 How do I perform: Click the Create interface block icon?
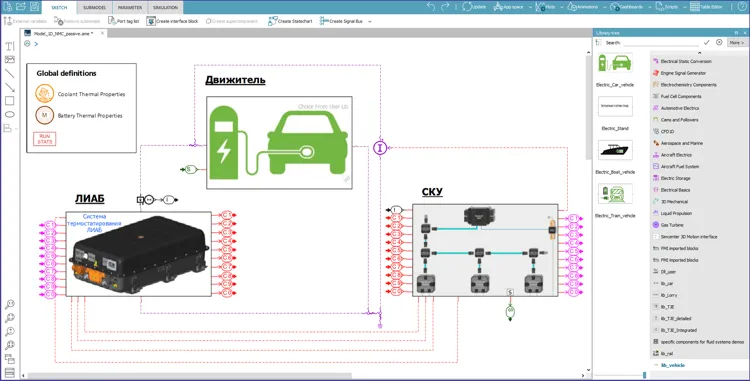pos(172,21)
